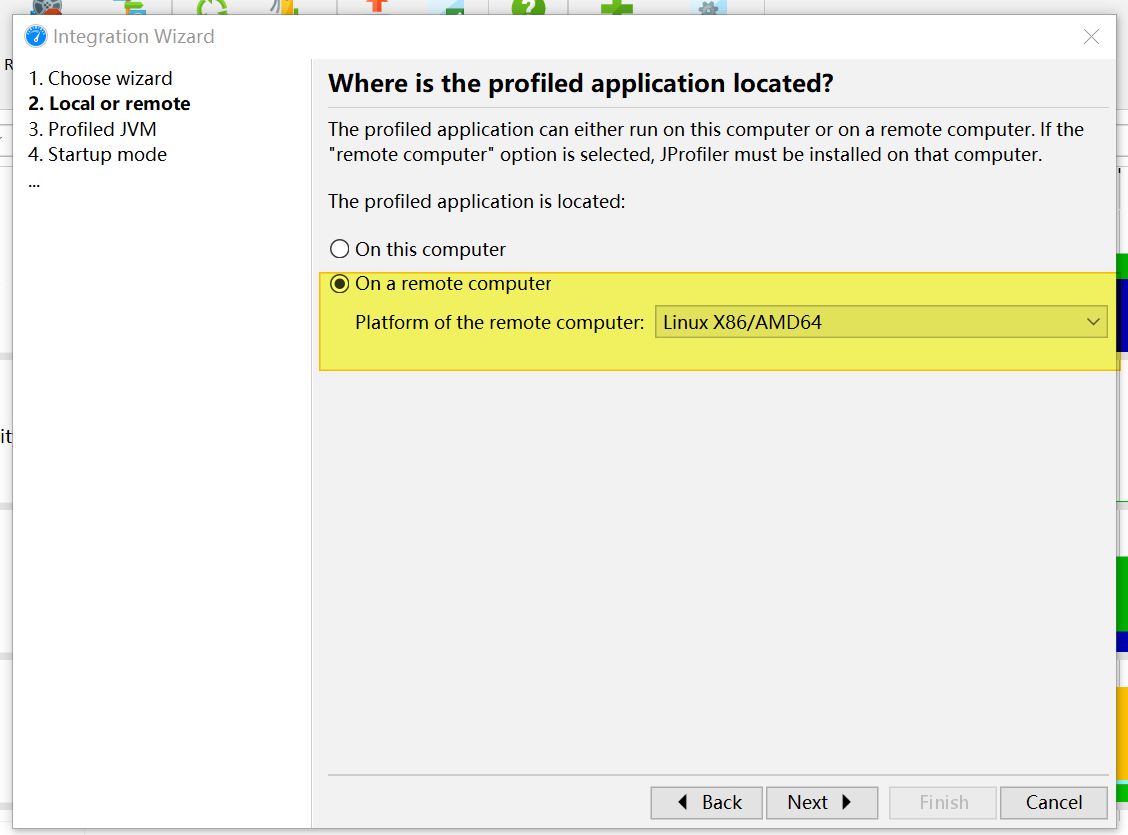Click the green circular refresh arrows icon
This screenshot has height=835, width=1128.
[x=212, y=6]
